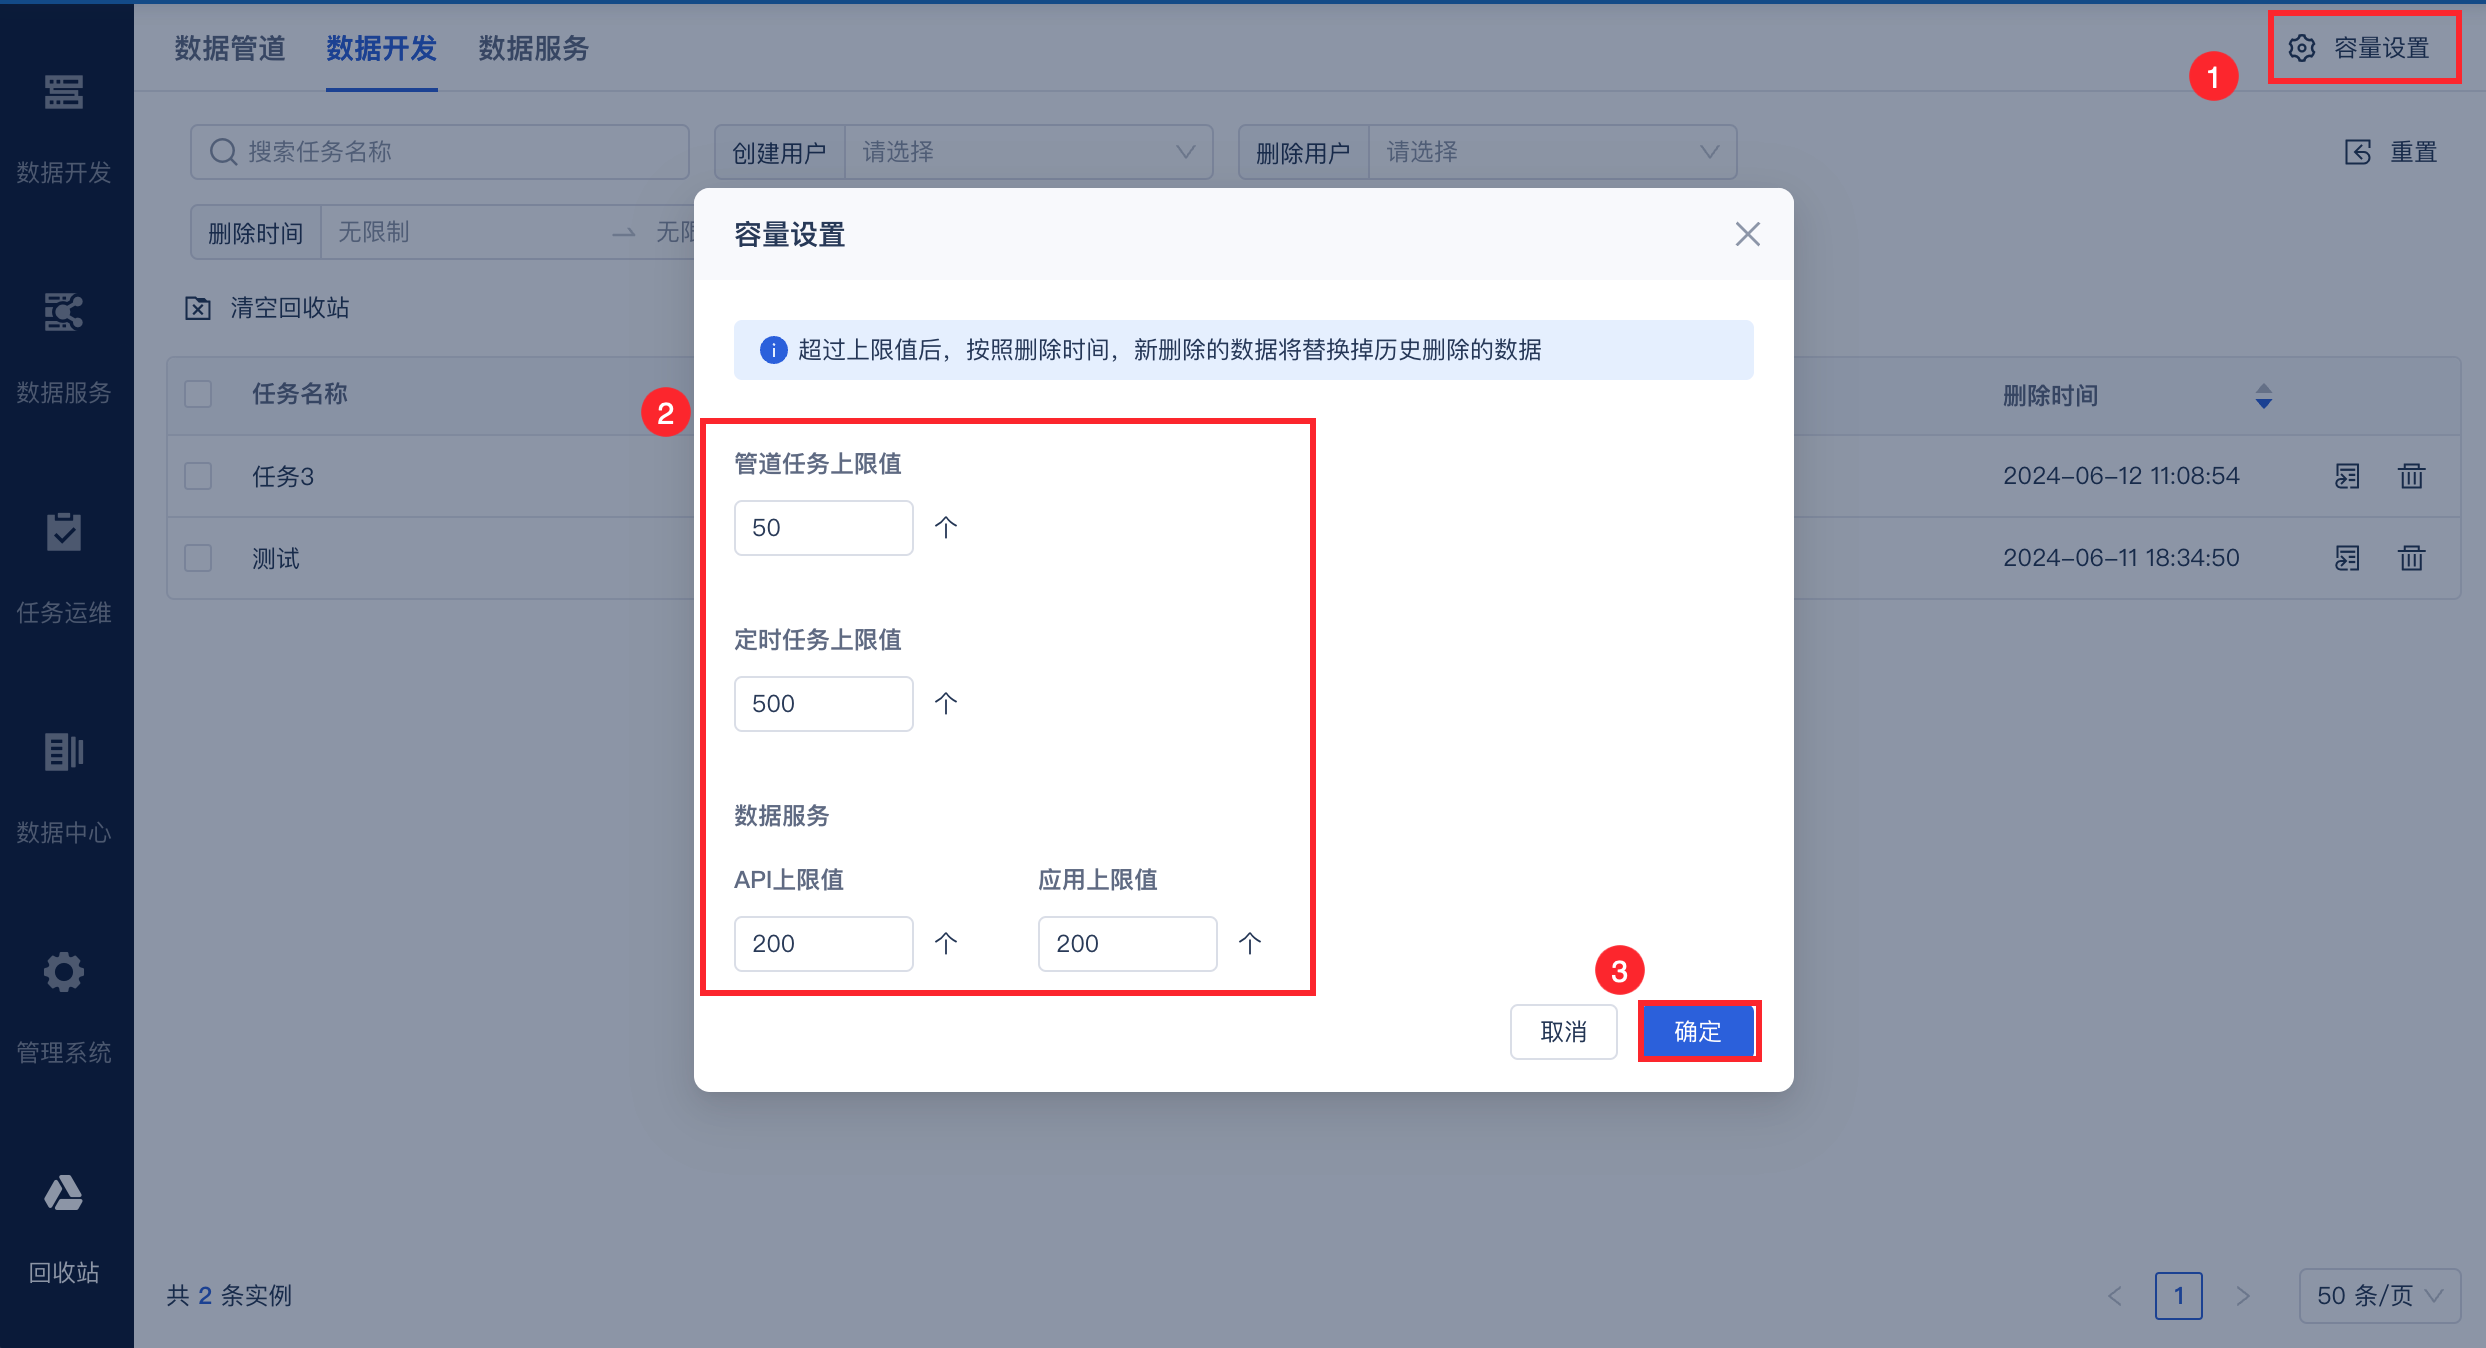
Task: Switch to the 数据服务 top tab
Action: click(533, 48)
